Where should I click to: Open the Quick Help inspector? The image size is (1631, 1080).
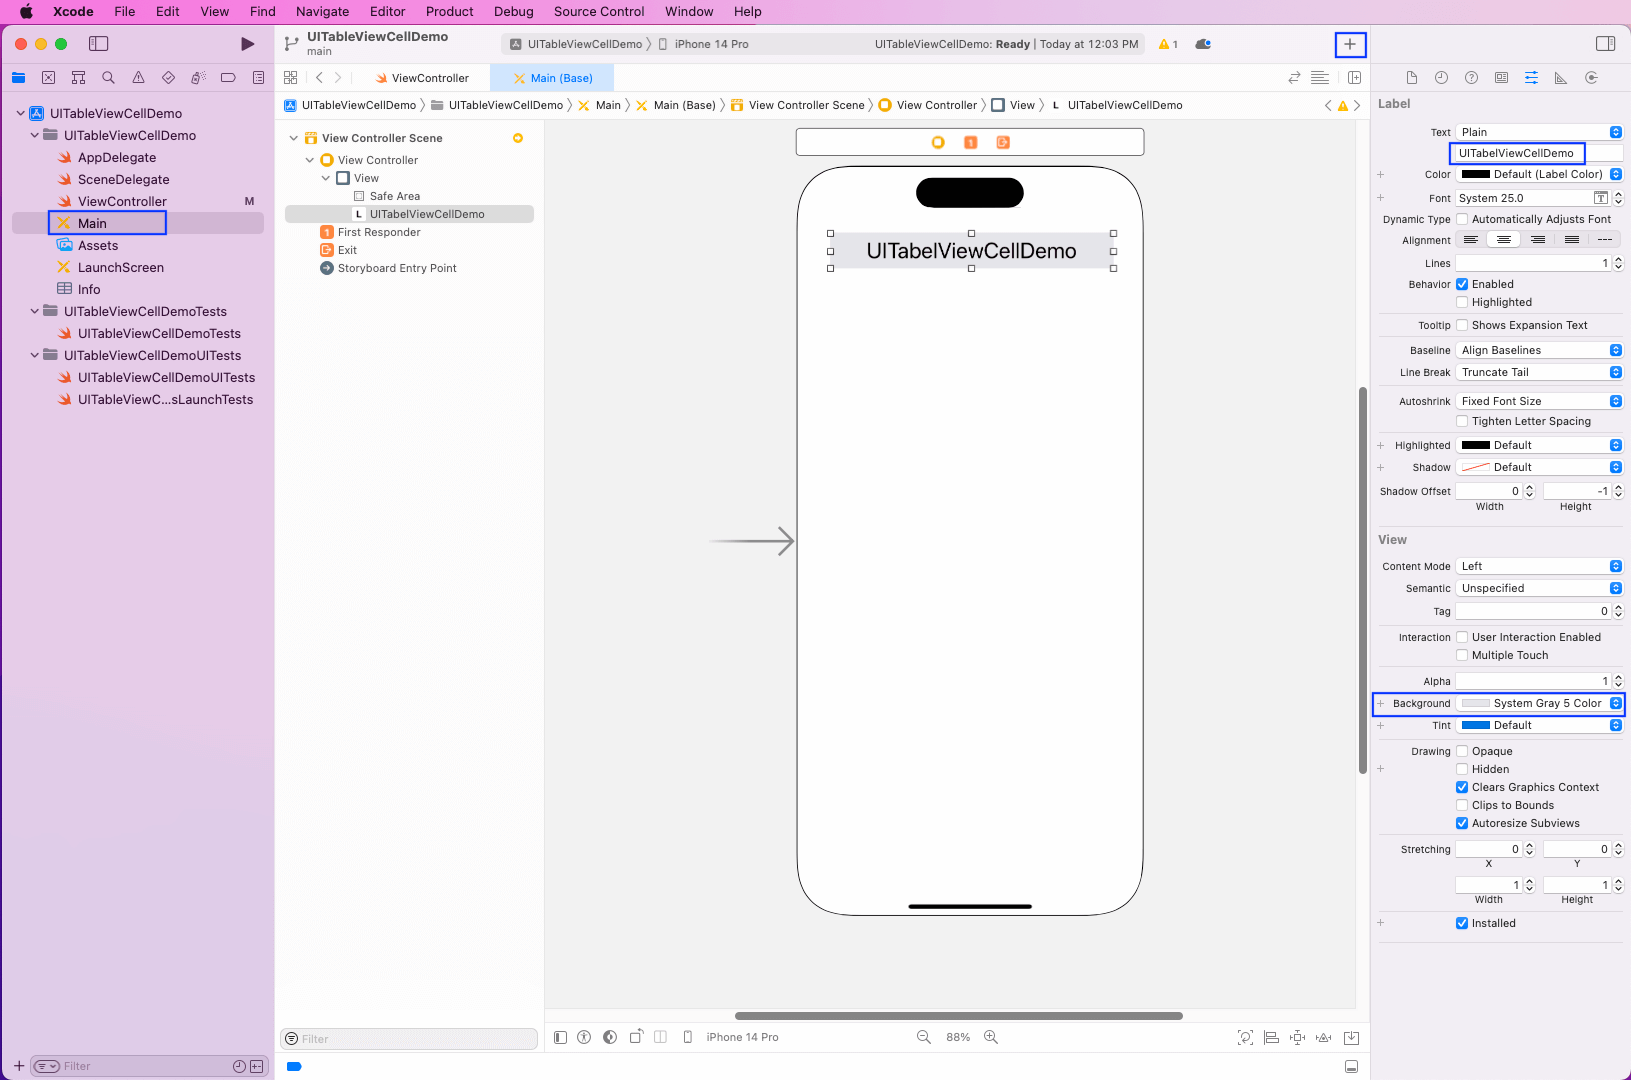[x=1471, y=77]
